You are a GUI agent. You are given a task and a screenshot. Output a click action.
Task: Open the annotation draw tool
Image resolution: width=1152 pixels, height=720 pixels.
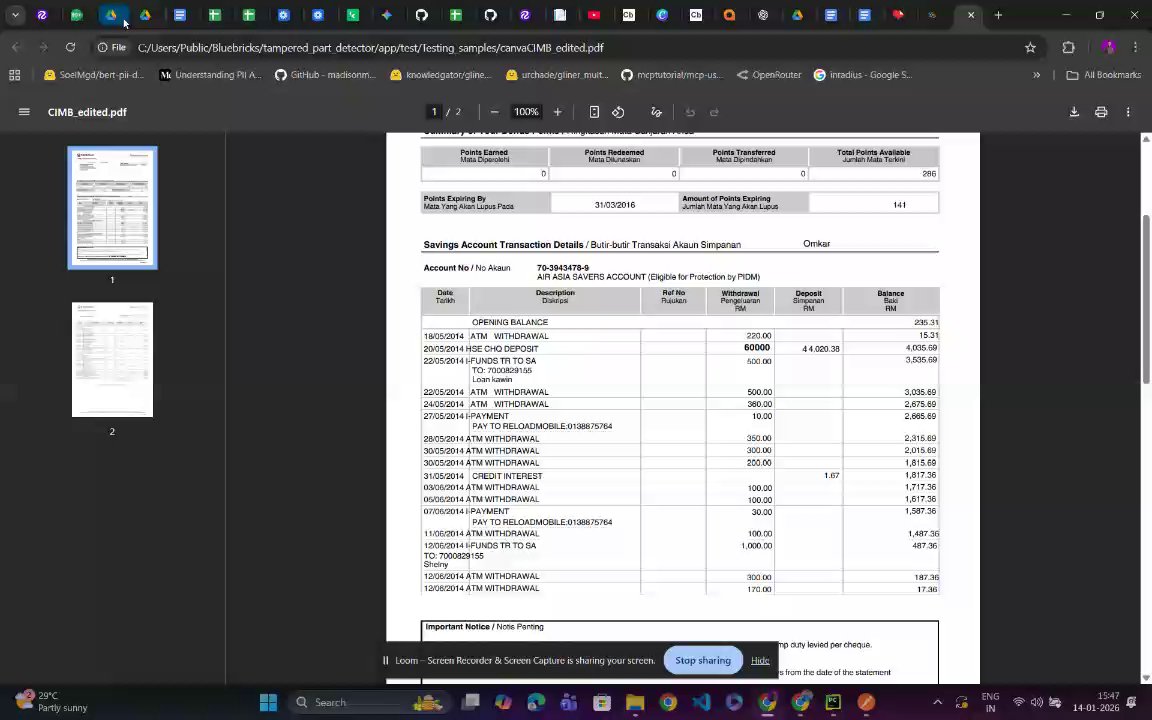pos(656,112)
